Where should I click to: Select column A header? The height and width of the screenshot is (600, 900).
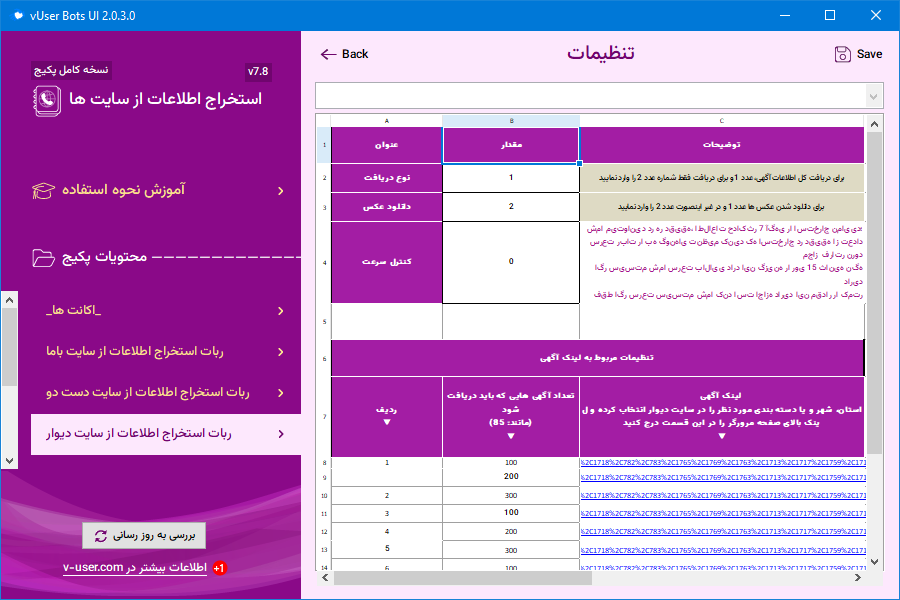tap(387, 121)
